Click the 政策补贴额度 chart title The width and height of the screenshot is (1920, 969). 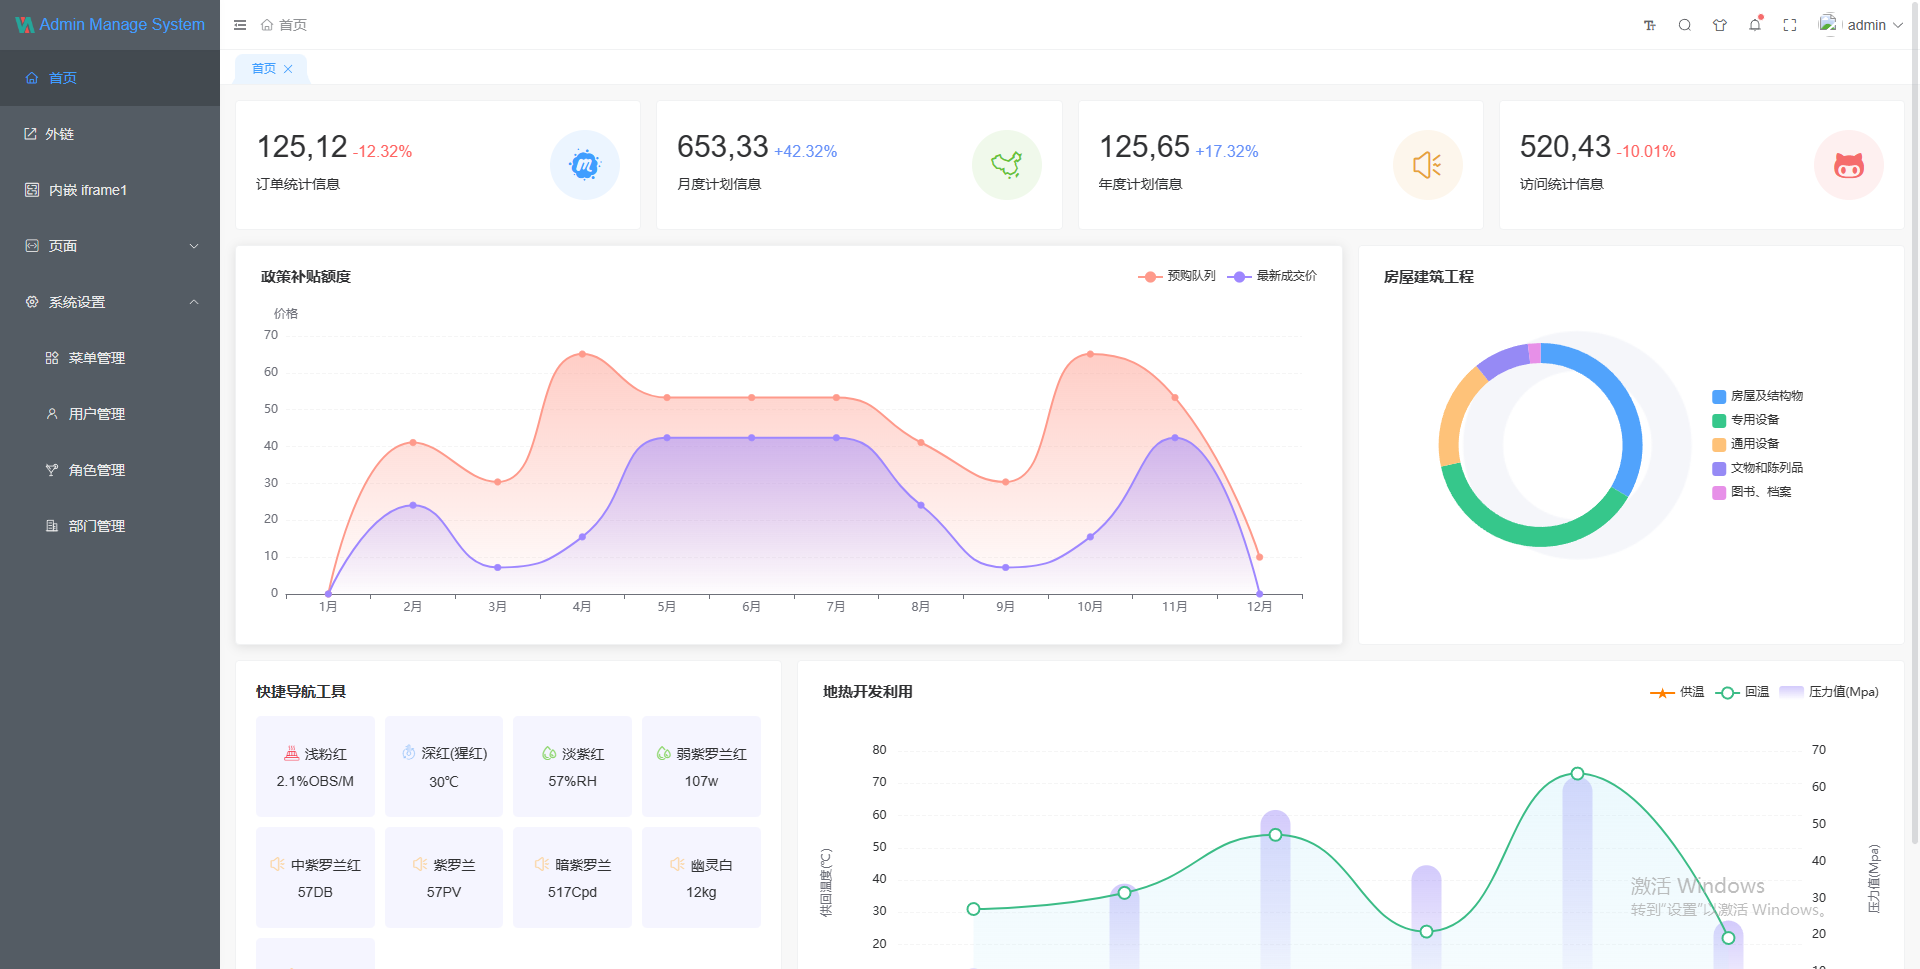tap(306, 277)
